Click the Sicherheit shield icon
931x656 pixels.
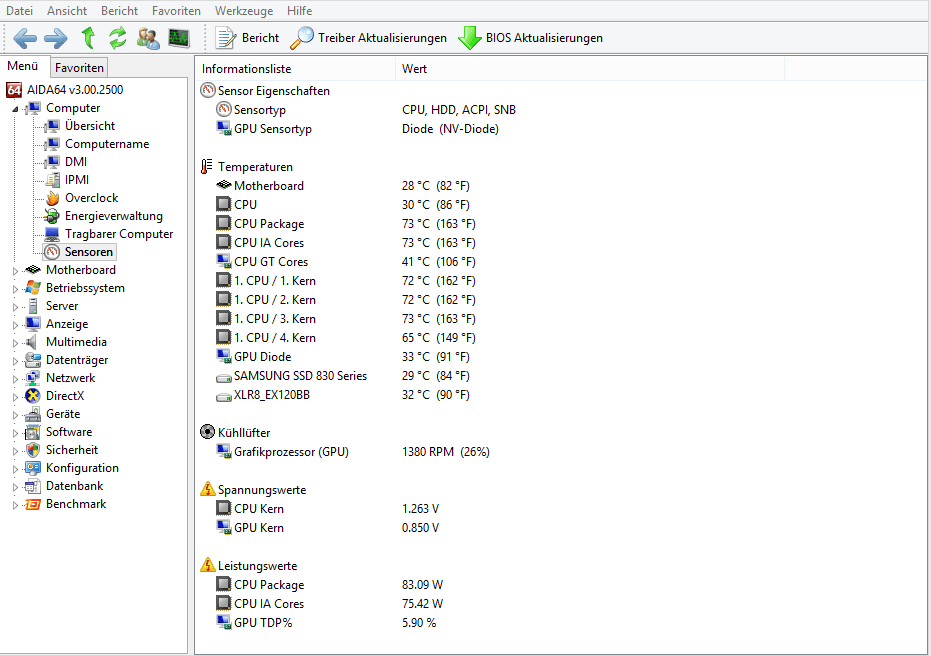click(33, 450)
